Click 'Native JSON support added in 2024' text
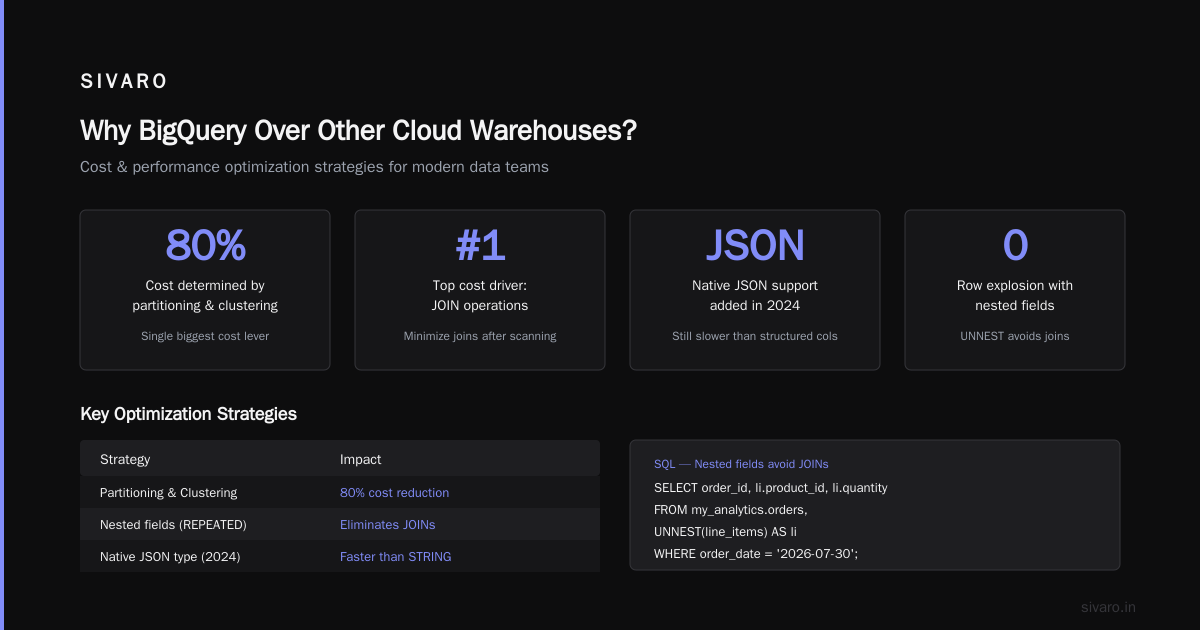 click(755, 295)
